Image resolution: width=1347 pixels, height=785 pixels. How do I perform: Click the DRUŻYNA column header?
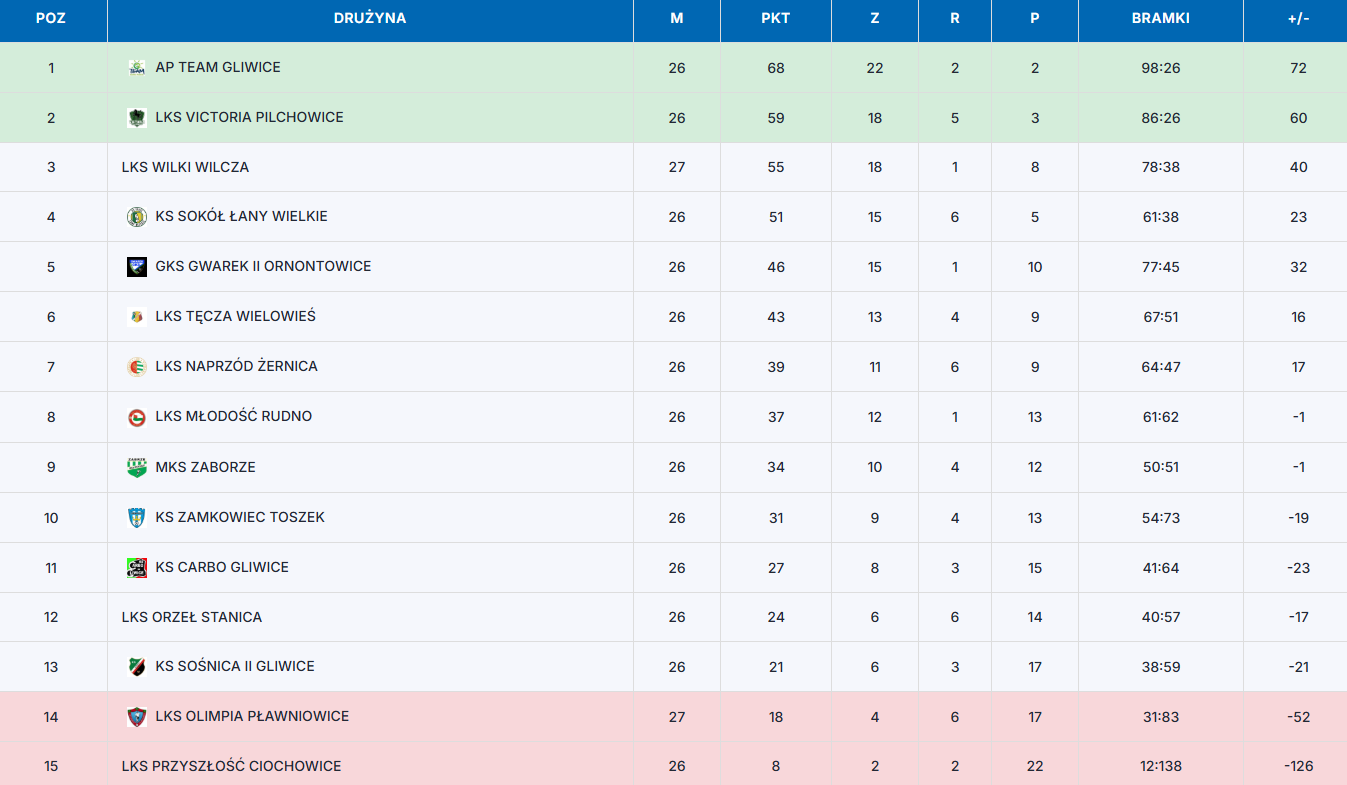pos(370,19)
